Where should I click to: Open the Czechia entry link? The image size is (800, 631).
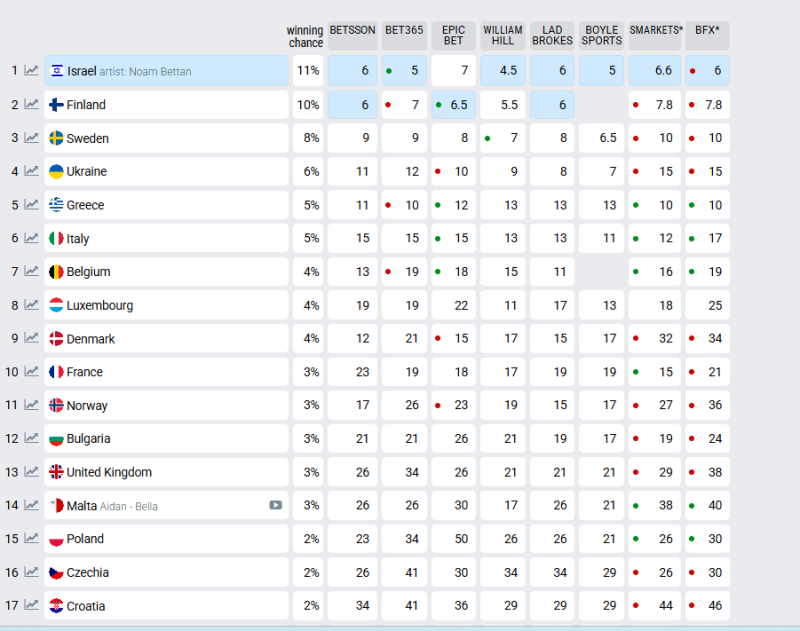pyautogui.click(x=88, y=573)
